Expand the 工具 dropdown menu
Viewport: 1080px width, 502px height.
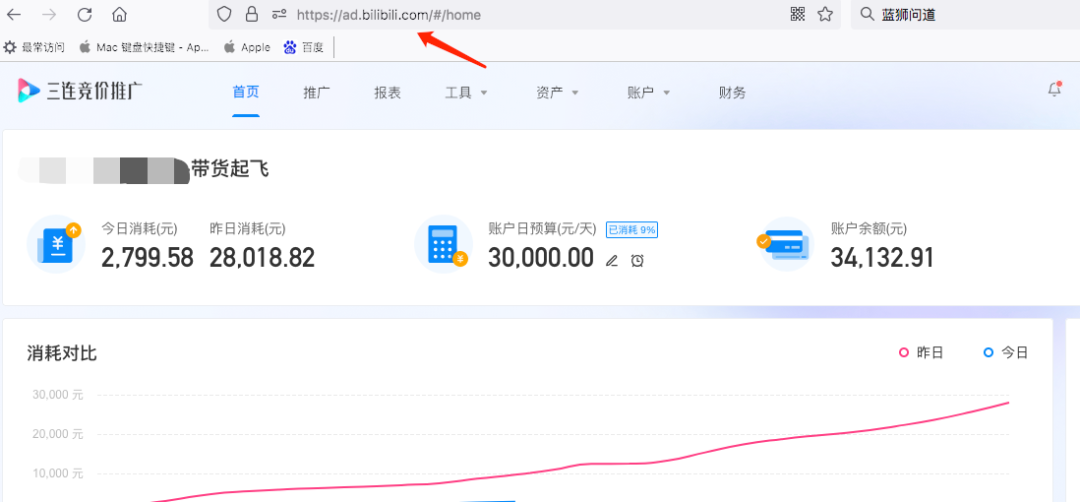pos(466,93)
